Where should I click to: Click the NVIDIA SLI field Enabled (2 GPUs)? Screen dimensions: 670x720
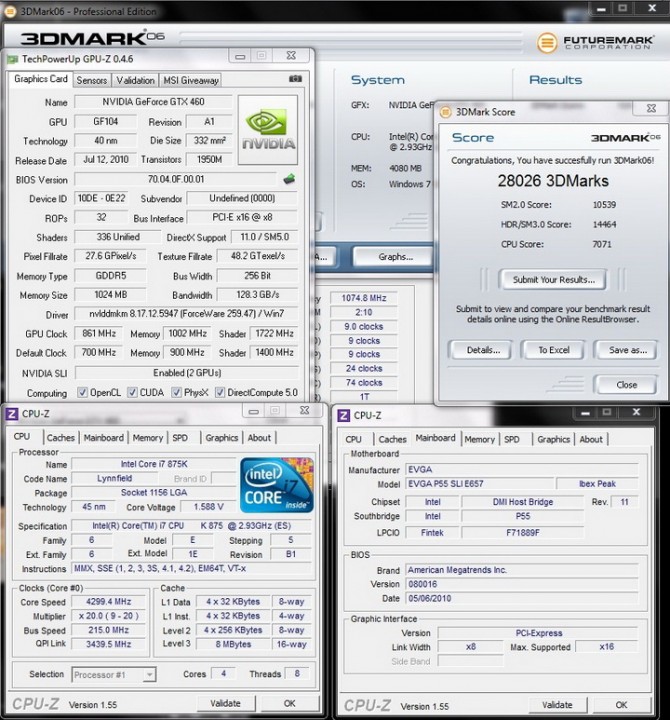[x=187, y=372]
